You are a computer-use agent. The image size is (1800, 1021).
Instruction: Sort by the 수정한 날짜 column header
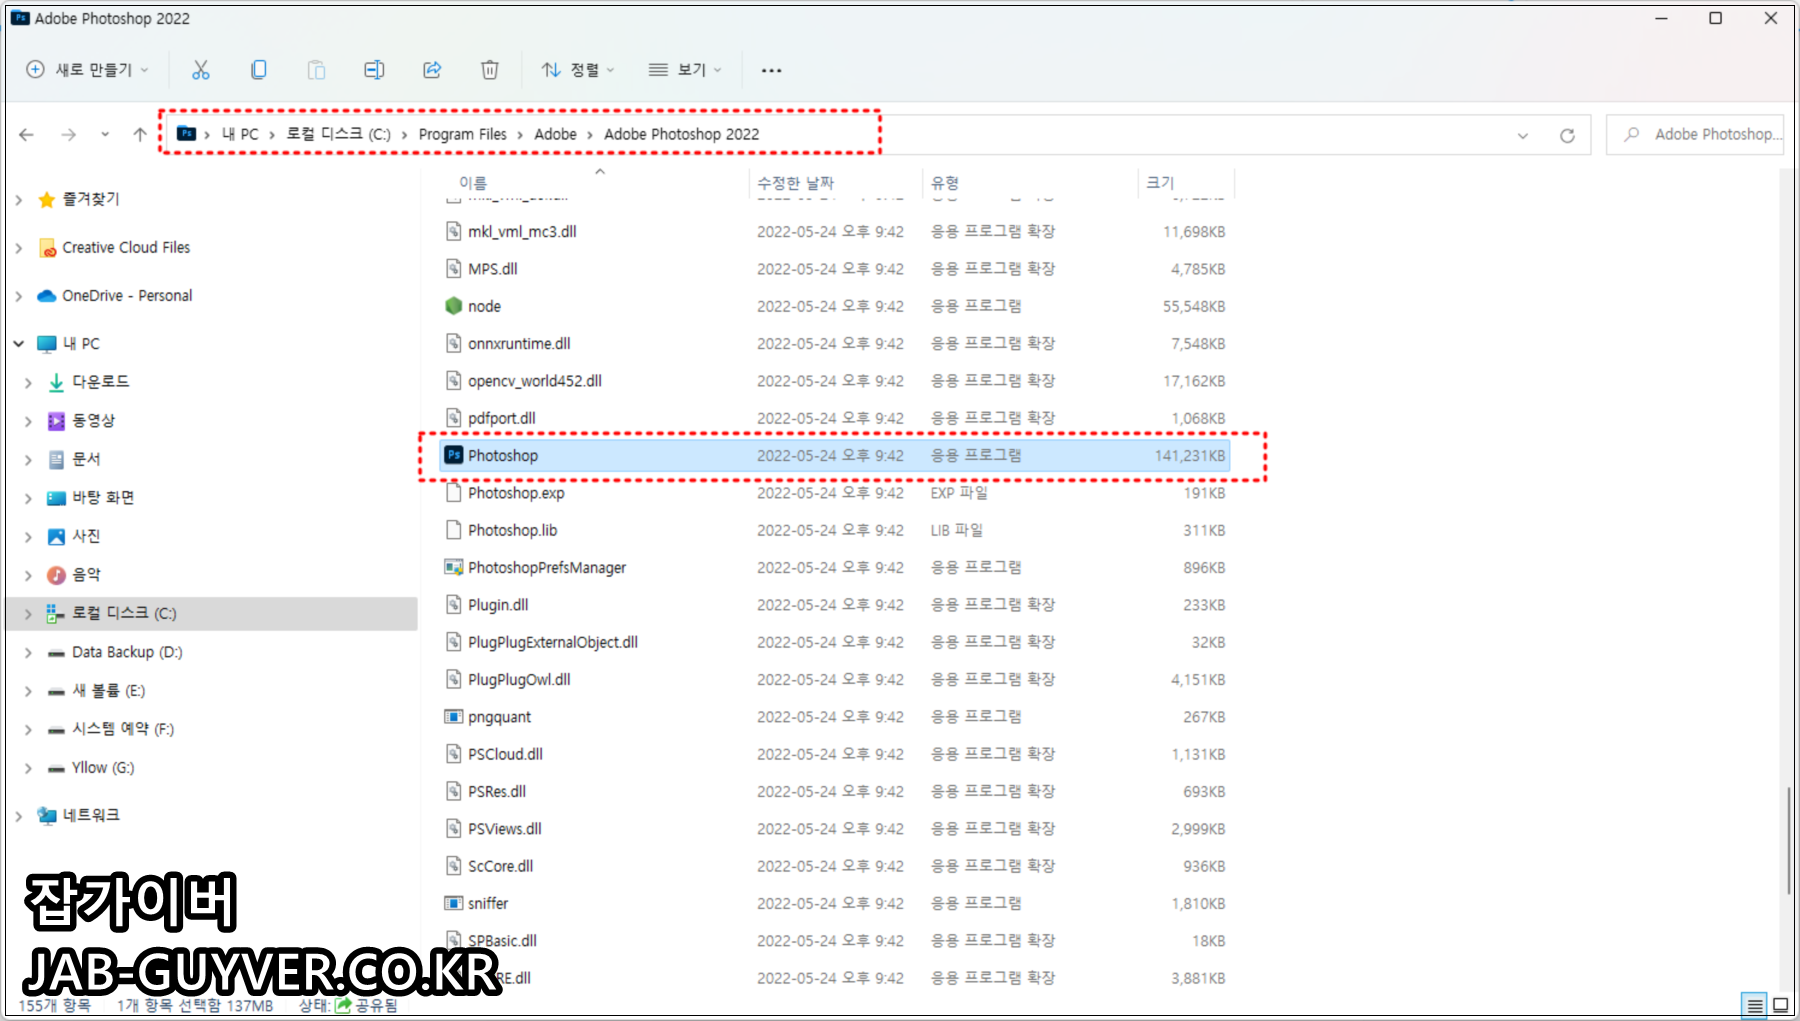coord(835,183)
